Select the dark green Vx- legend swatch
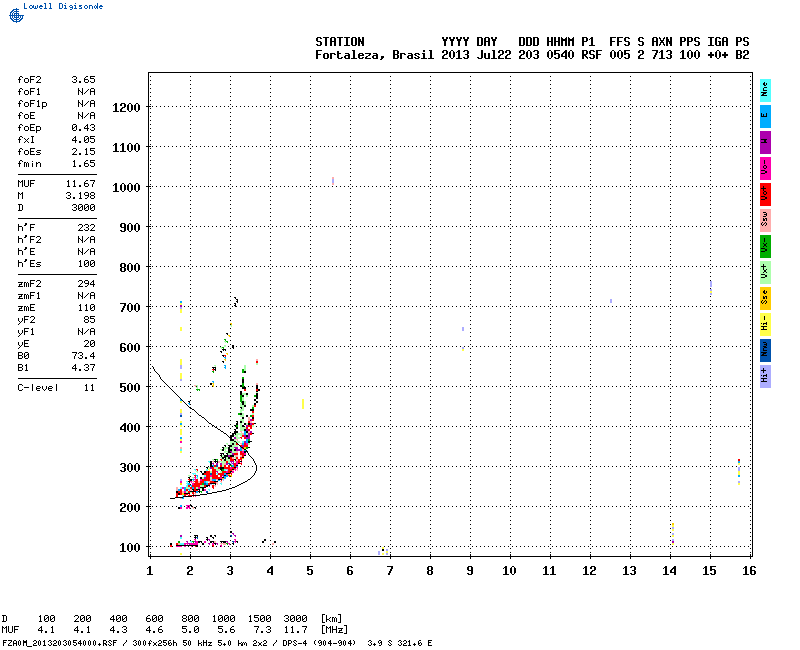Image resolution: width=800 pixels, height=650 pixels. tap(765, 246)
